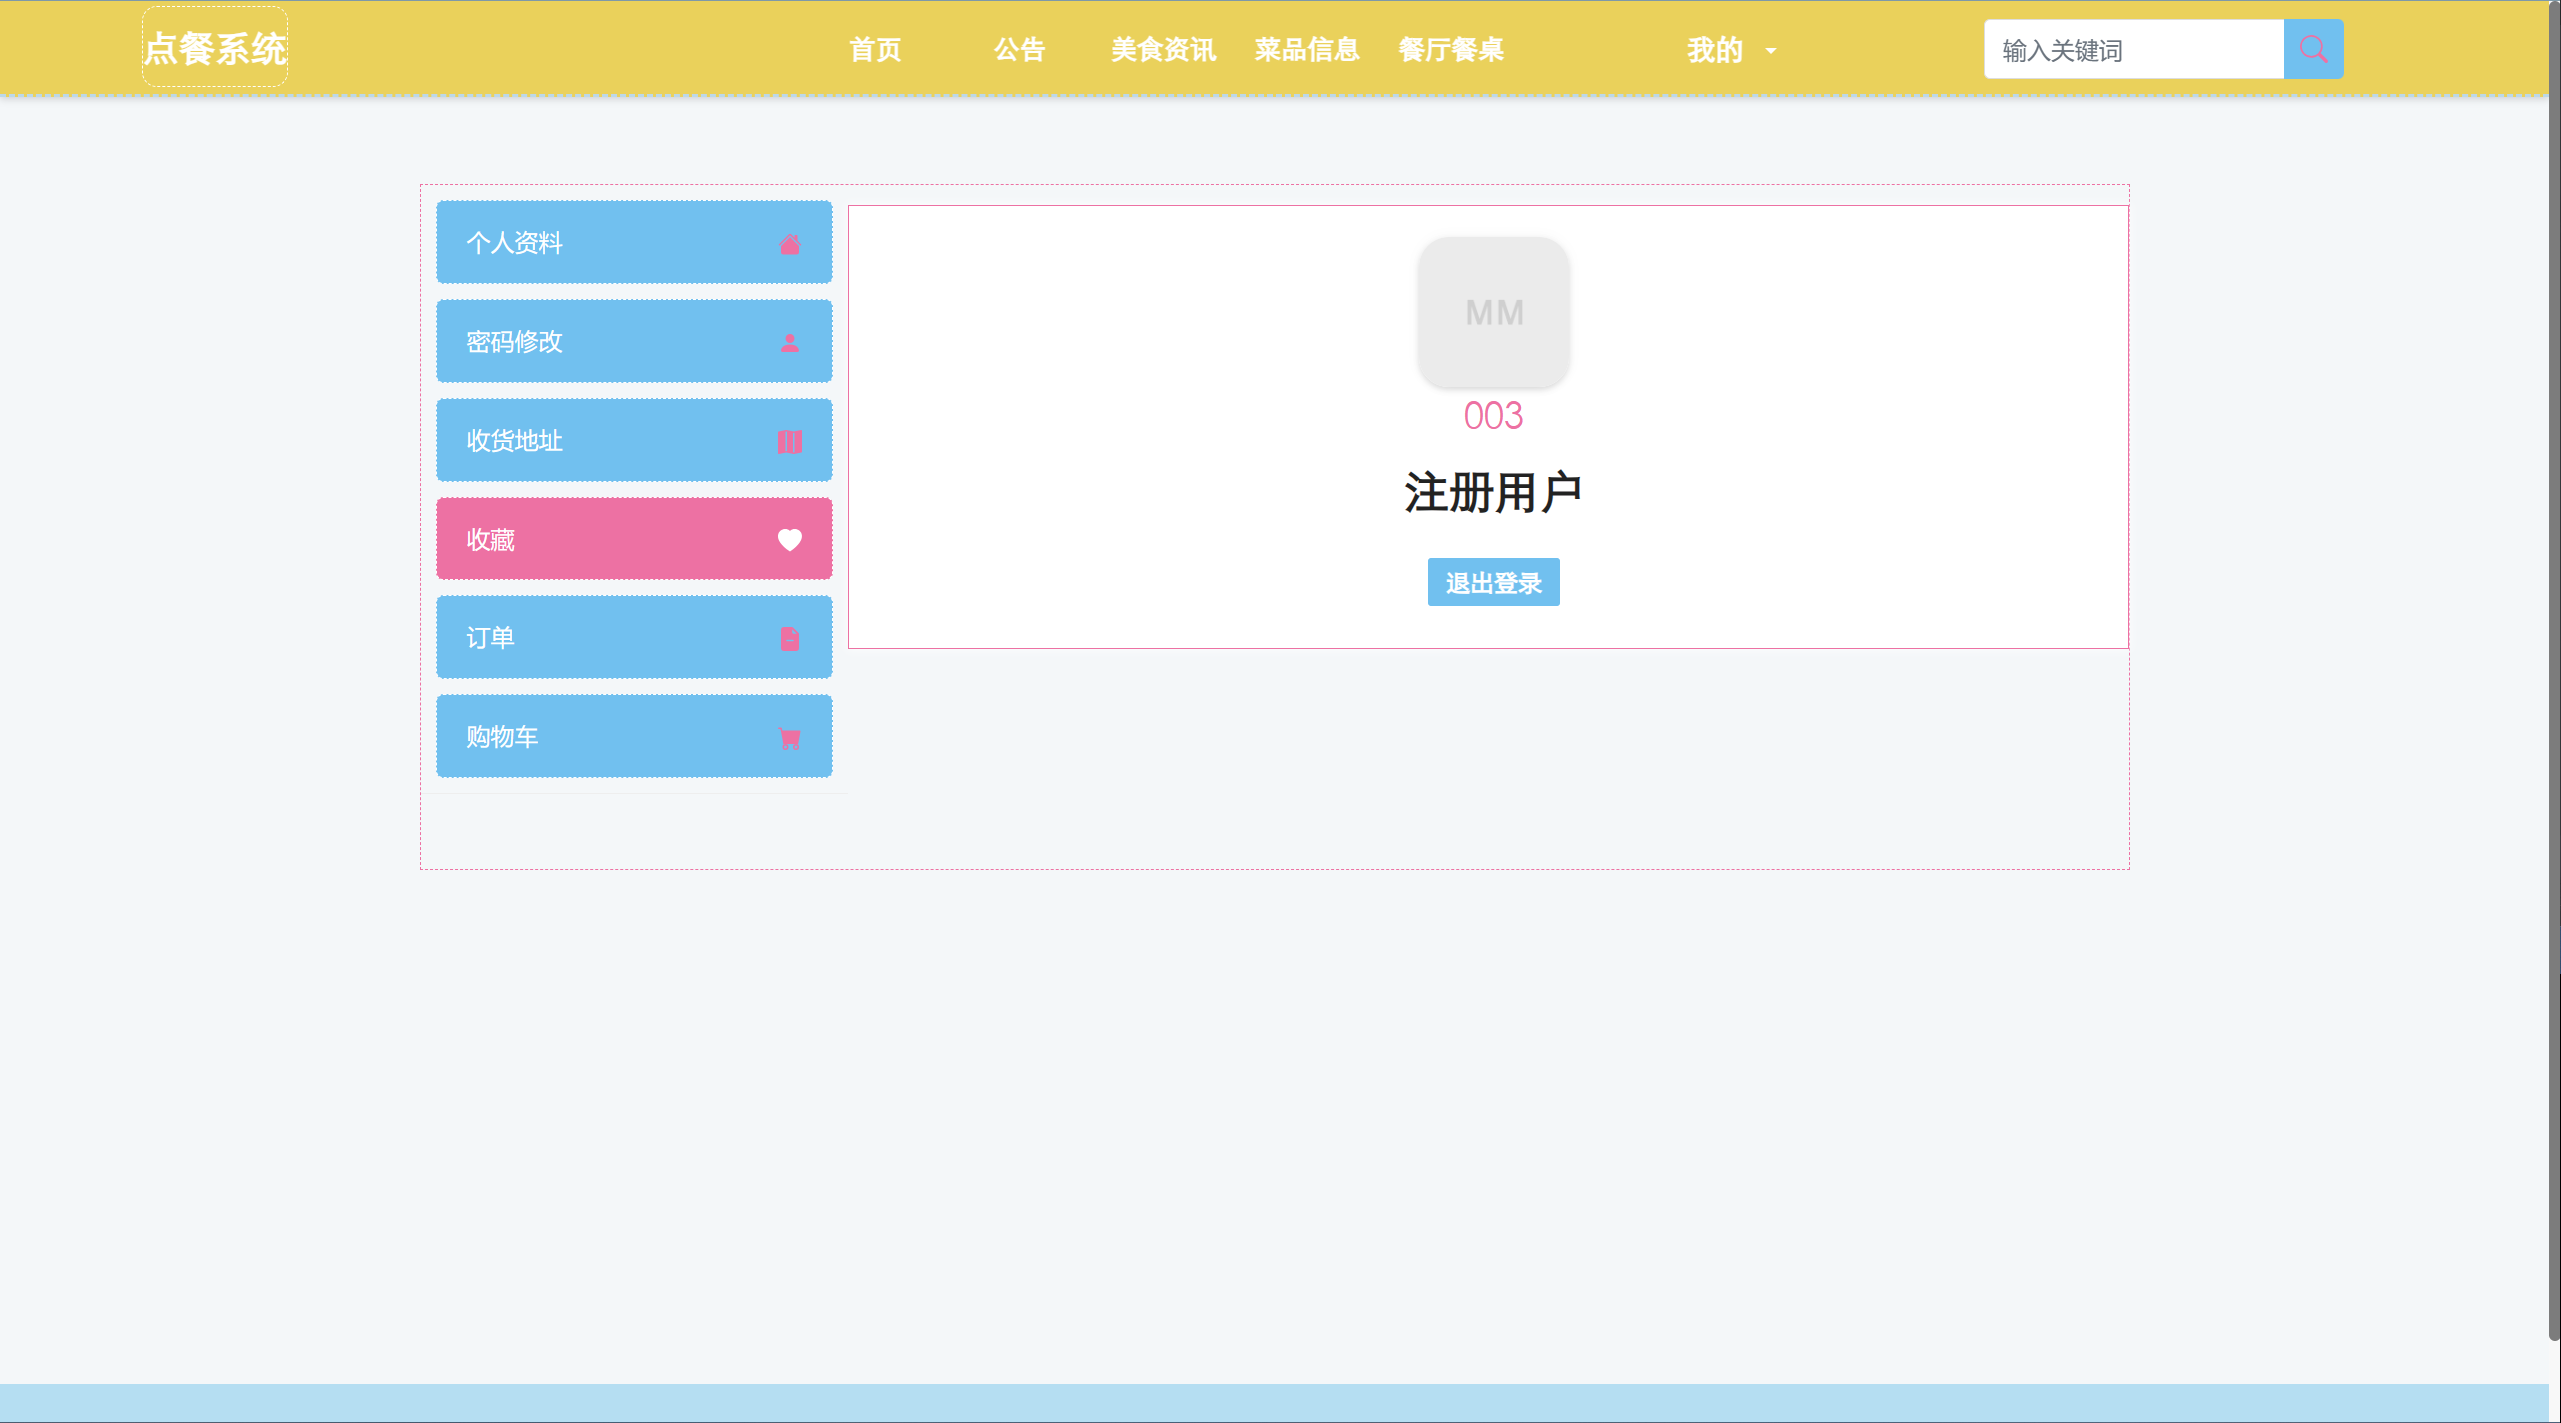Click the magnifier search icon button

(2312, 49)
